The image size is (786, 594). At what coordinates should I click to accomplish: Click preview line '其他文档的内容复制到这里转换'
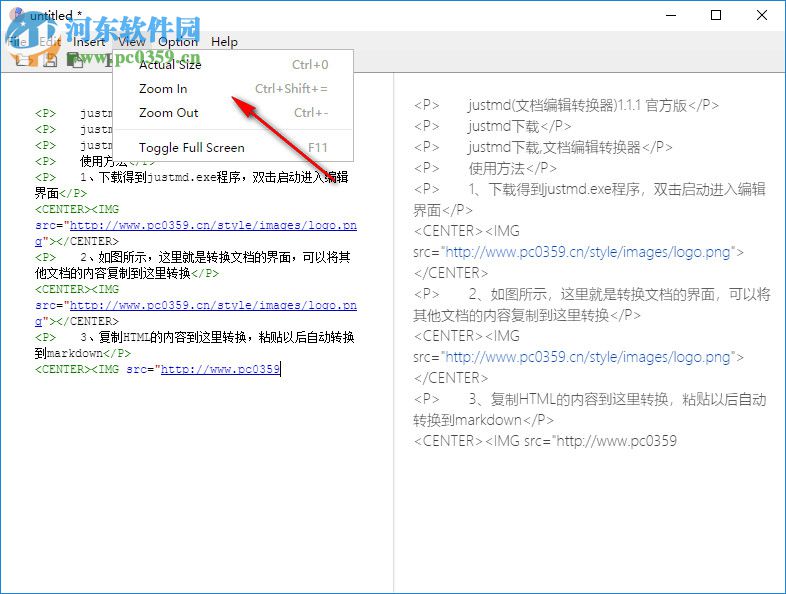coord(511,315)
